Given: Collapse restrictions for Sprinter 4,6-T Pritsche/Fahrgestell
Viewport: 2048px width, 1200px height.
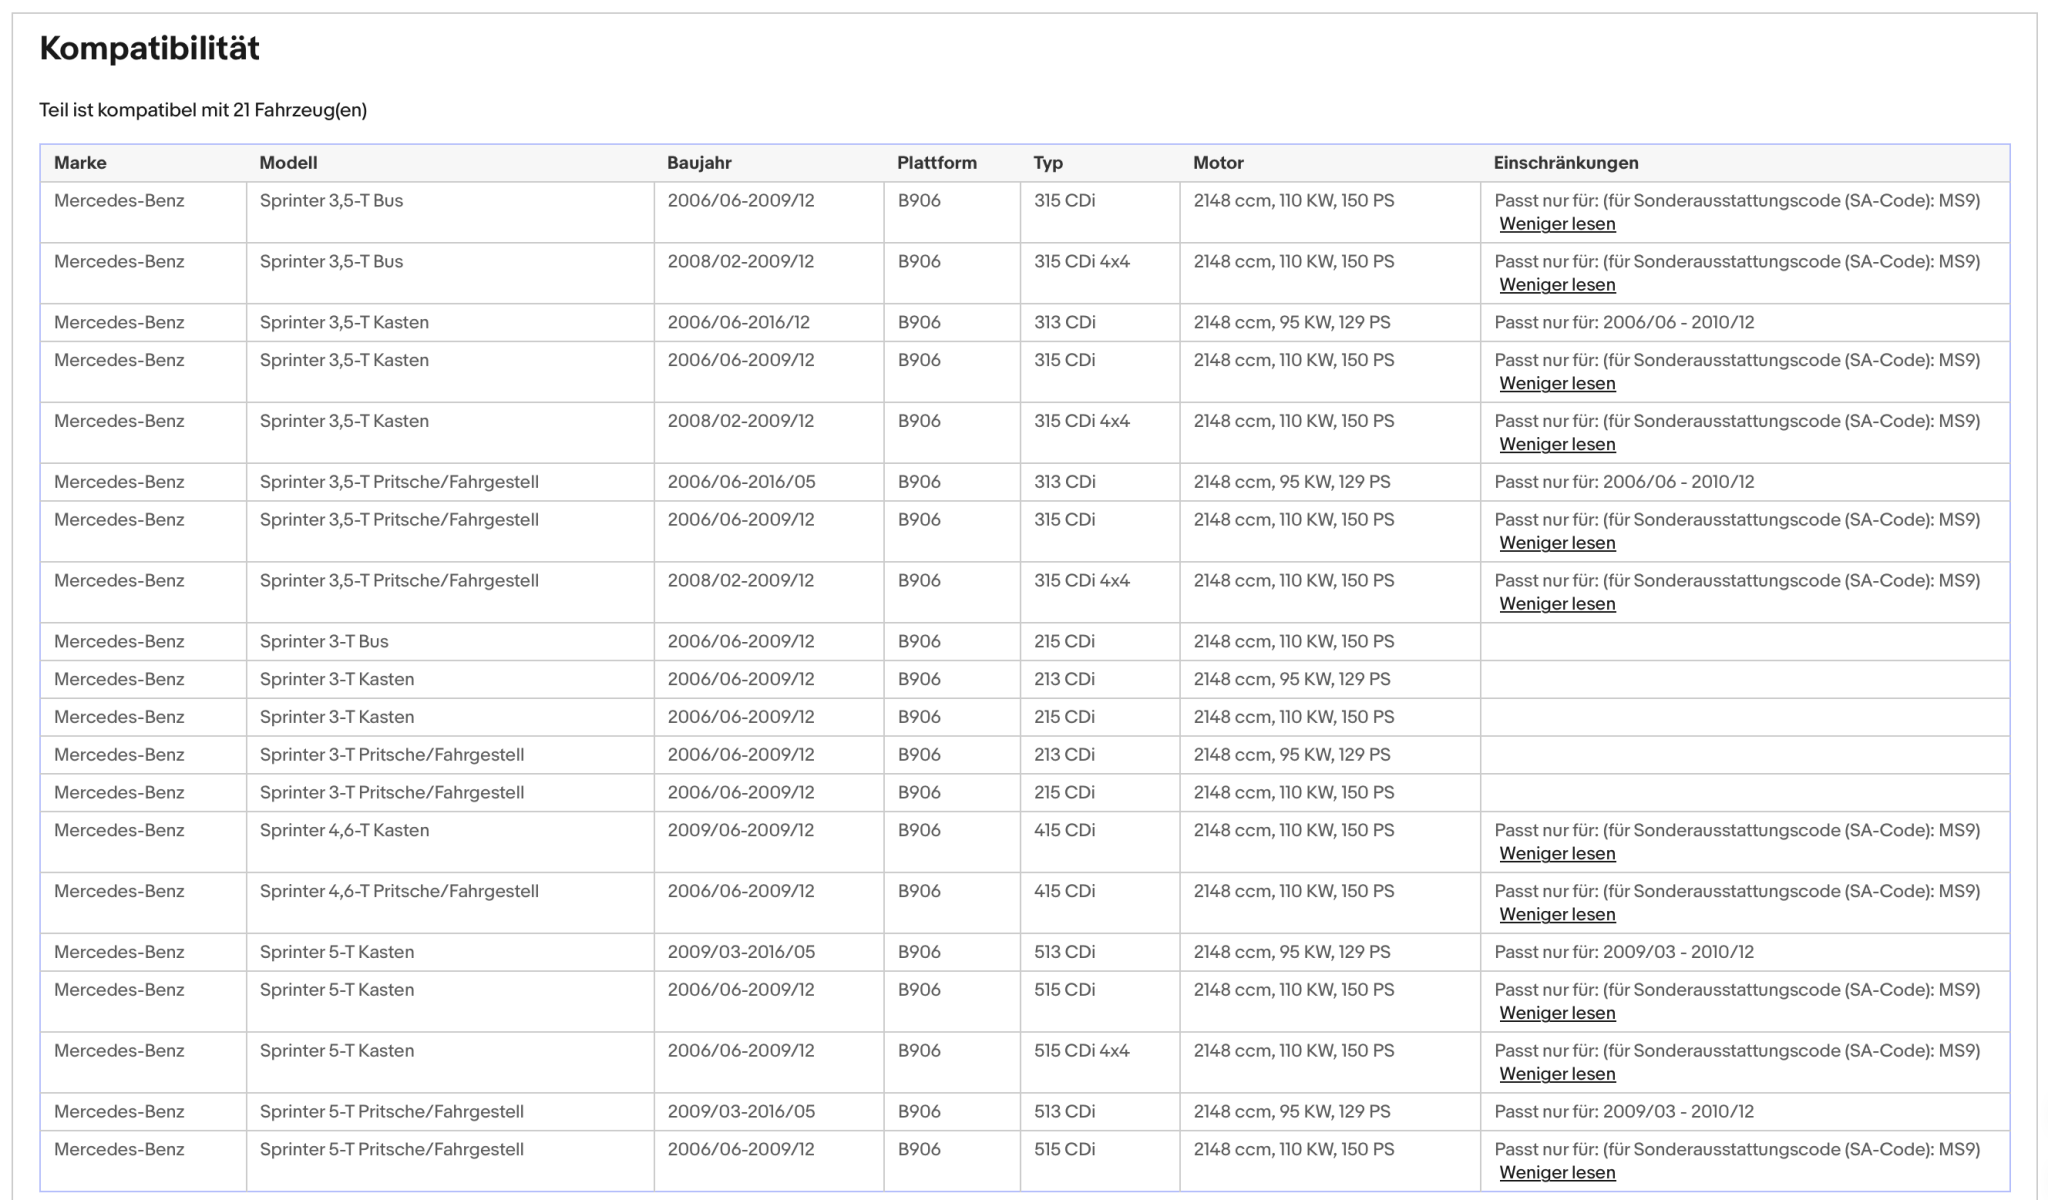Looking at the screenshot, I should pos(1557,915).
